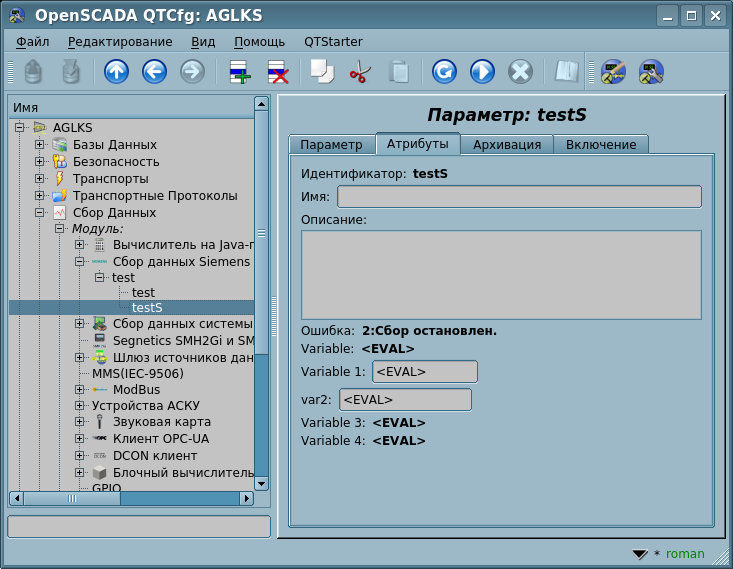Image resolution: width=733 pixels, height=569 pixels.
Task: Click the scissors Cut icon
Action: [x=359, y=72]
